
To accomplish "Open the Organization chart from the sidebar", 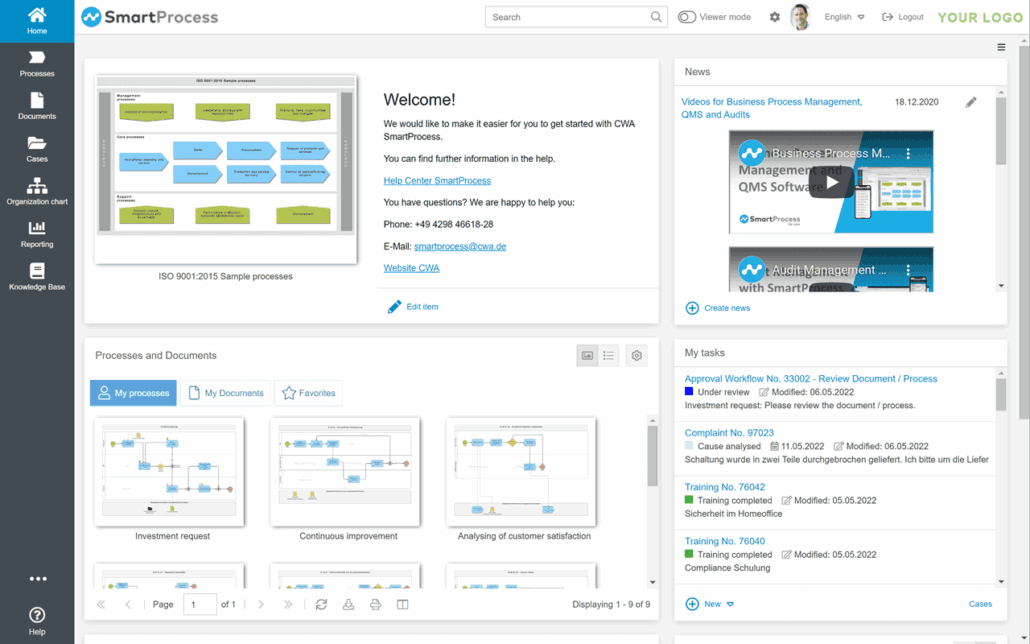I will (x=36, y=190).
